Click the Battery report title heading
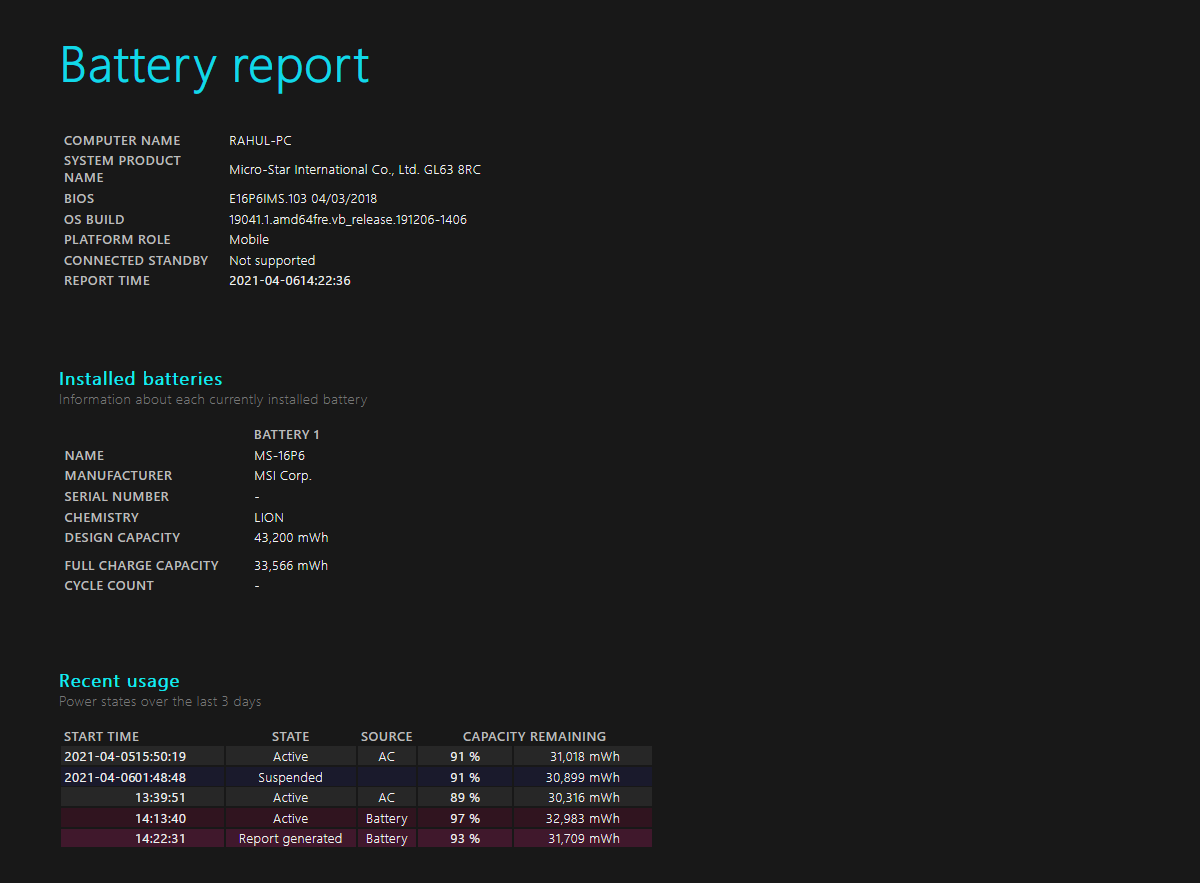 pyautogui.click(x=214, y=66)
